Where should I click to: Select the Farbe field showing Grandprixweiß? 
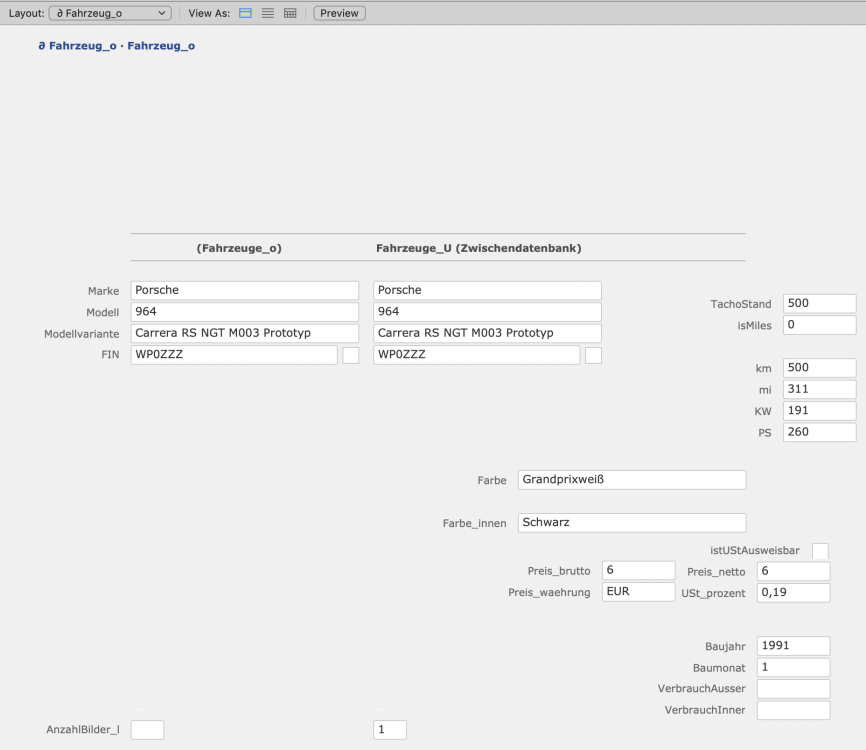632,480
